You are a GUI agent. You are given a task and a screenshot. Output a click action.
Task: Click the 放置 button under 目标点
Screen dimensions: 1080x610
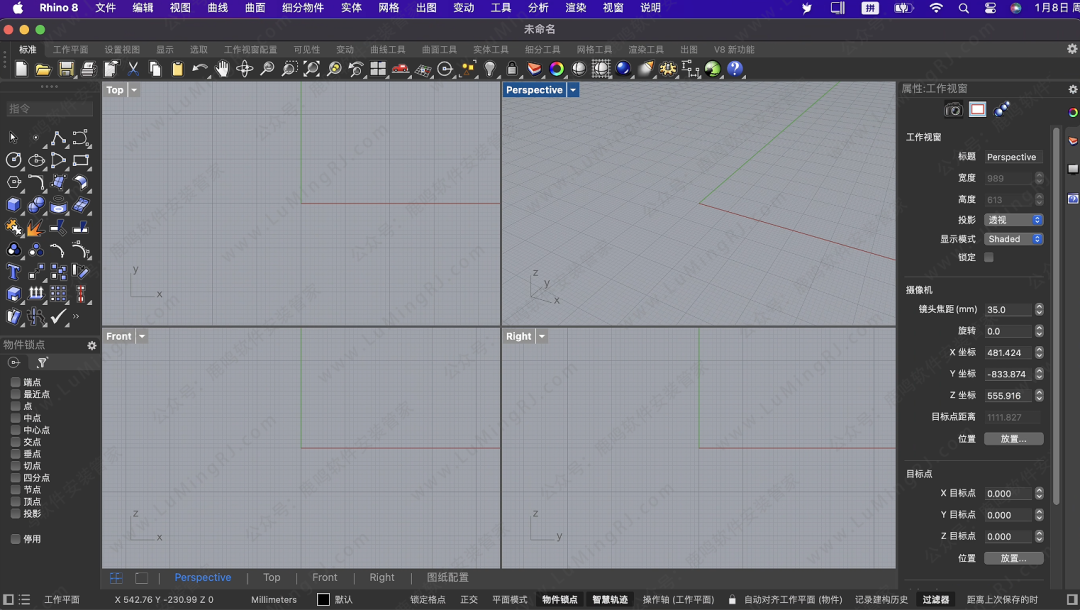point(1014,558)
